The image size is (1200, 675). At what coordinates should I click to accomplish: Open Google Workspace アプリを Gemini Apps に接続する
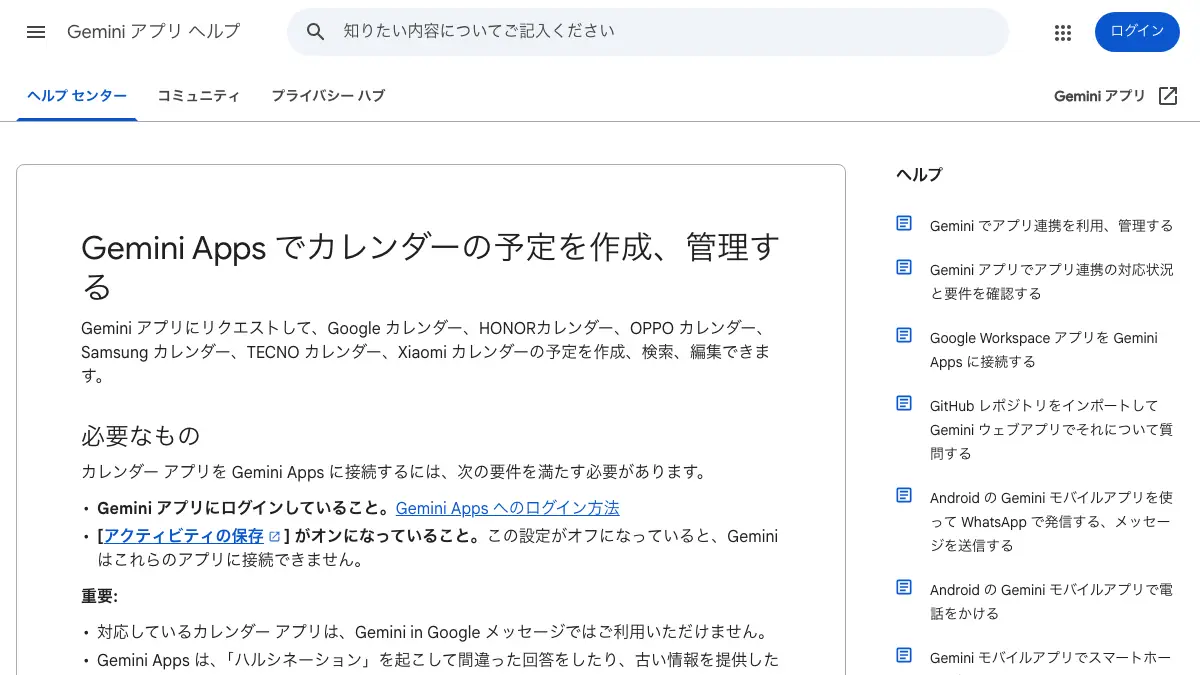(1043, 350)
